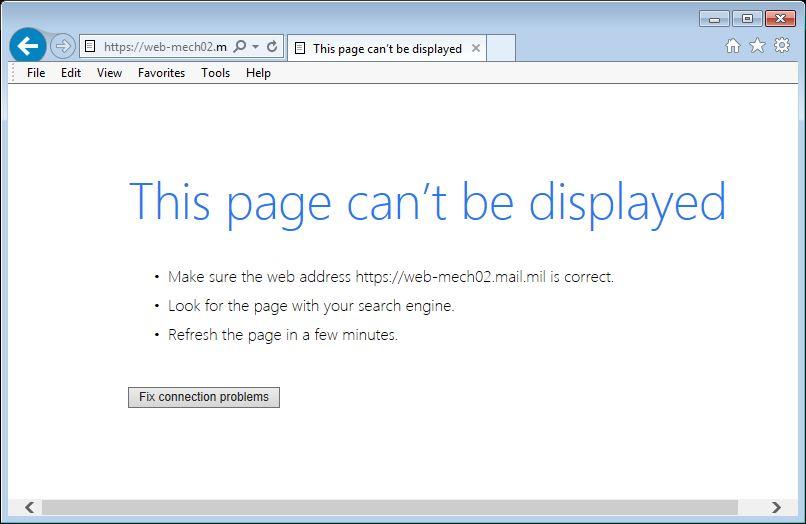
Task: Open the Favorites menu in menu bar
Action: 161,73
